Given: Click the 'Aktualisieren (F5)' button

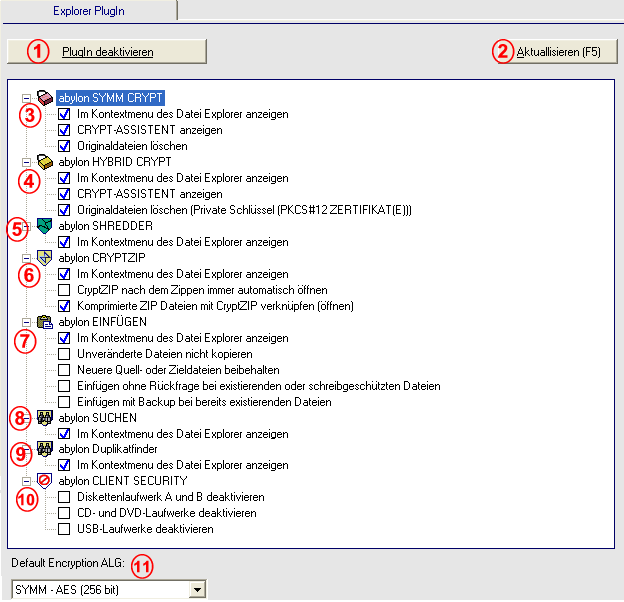Looking at the screenshot, I should point(556,51).
